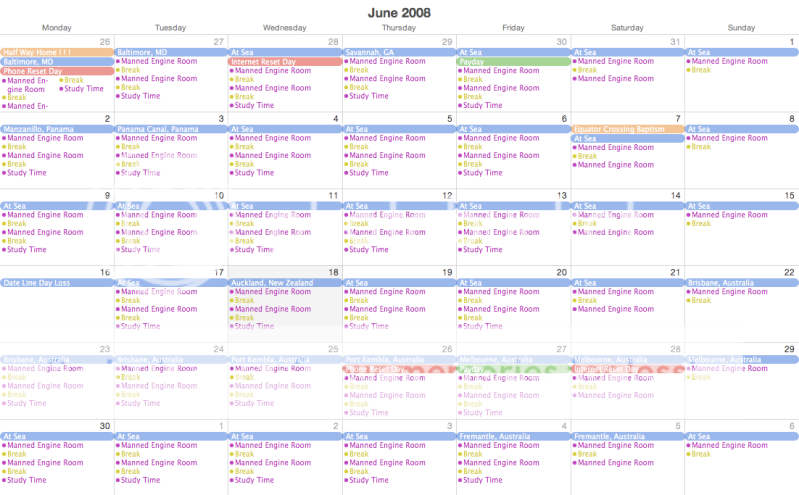Viewport: 799px width, 495px height.
Task: Select the Study Time entry on June 18
Action: point(254,326)
